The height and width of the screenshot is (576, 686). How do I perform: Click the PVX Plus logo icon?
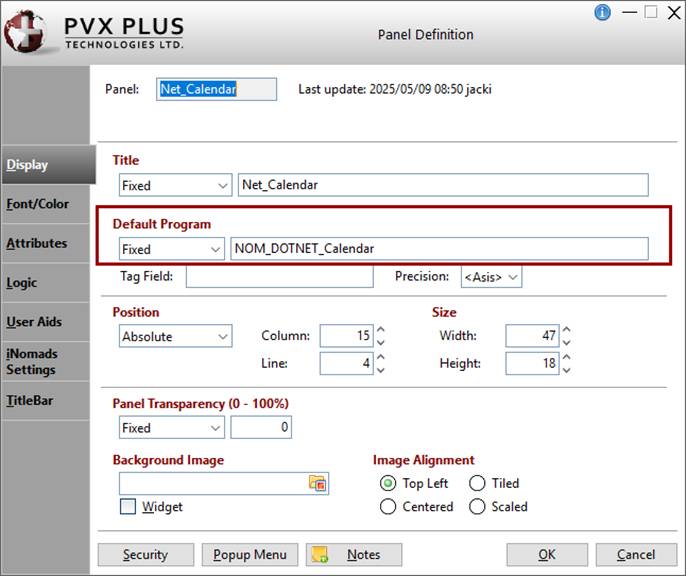pyautogui.click(x=28, y=31)
